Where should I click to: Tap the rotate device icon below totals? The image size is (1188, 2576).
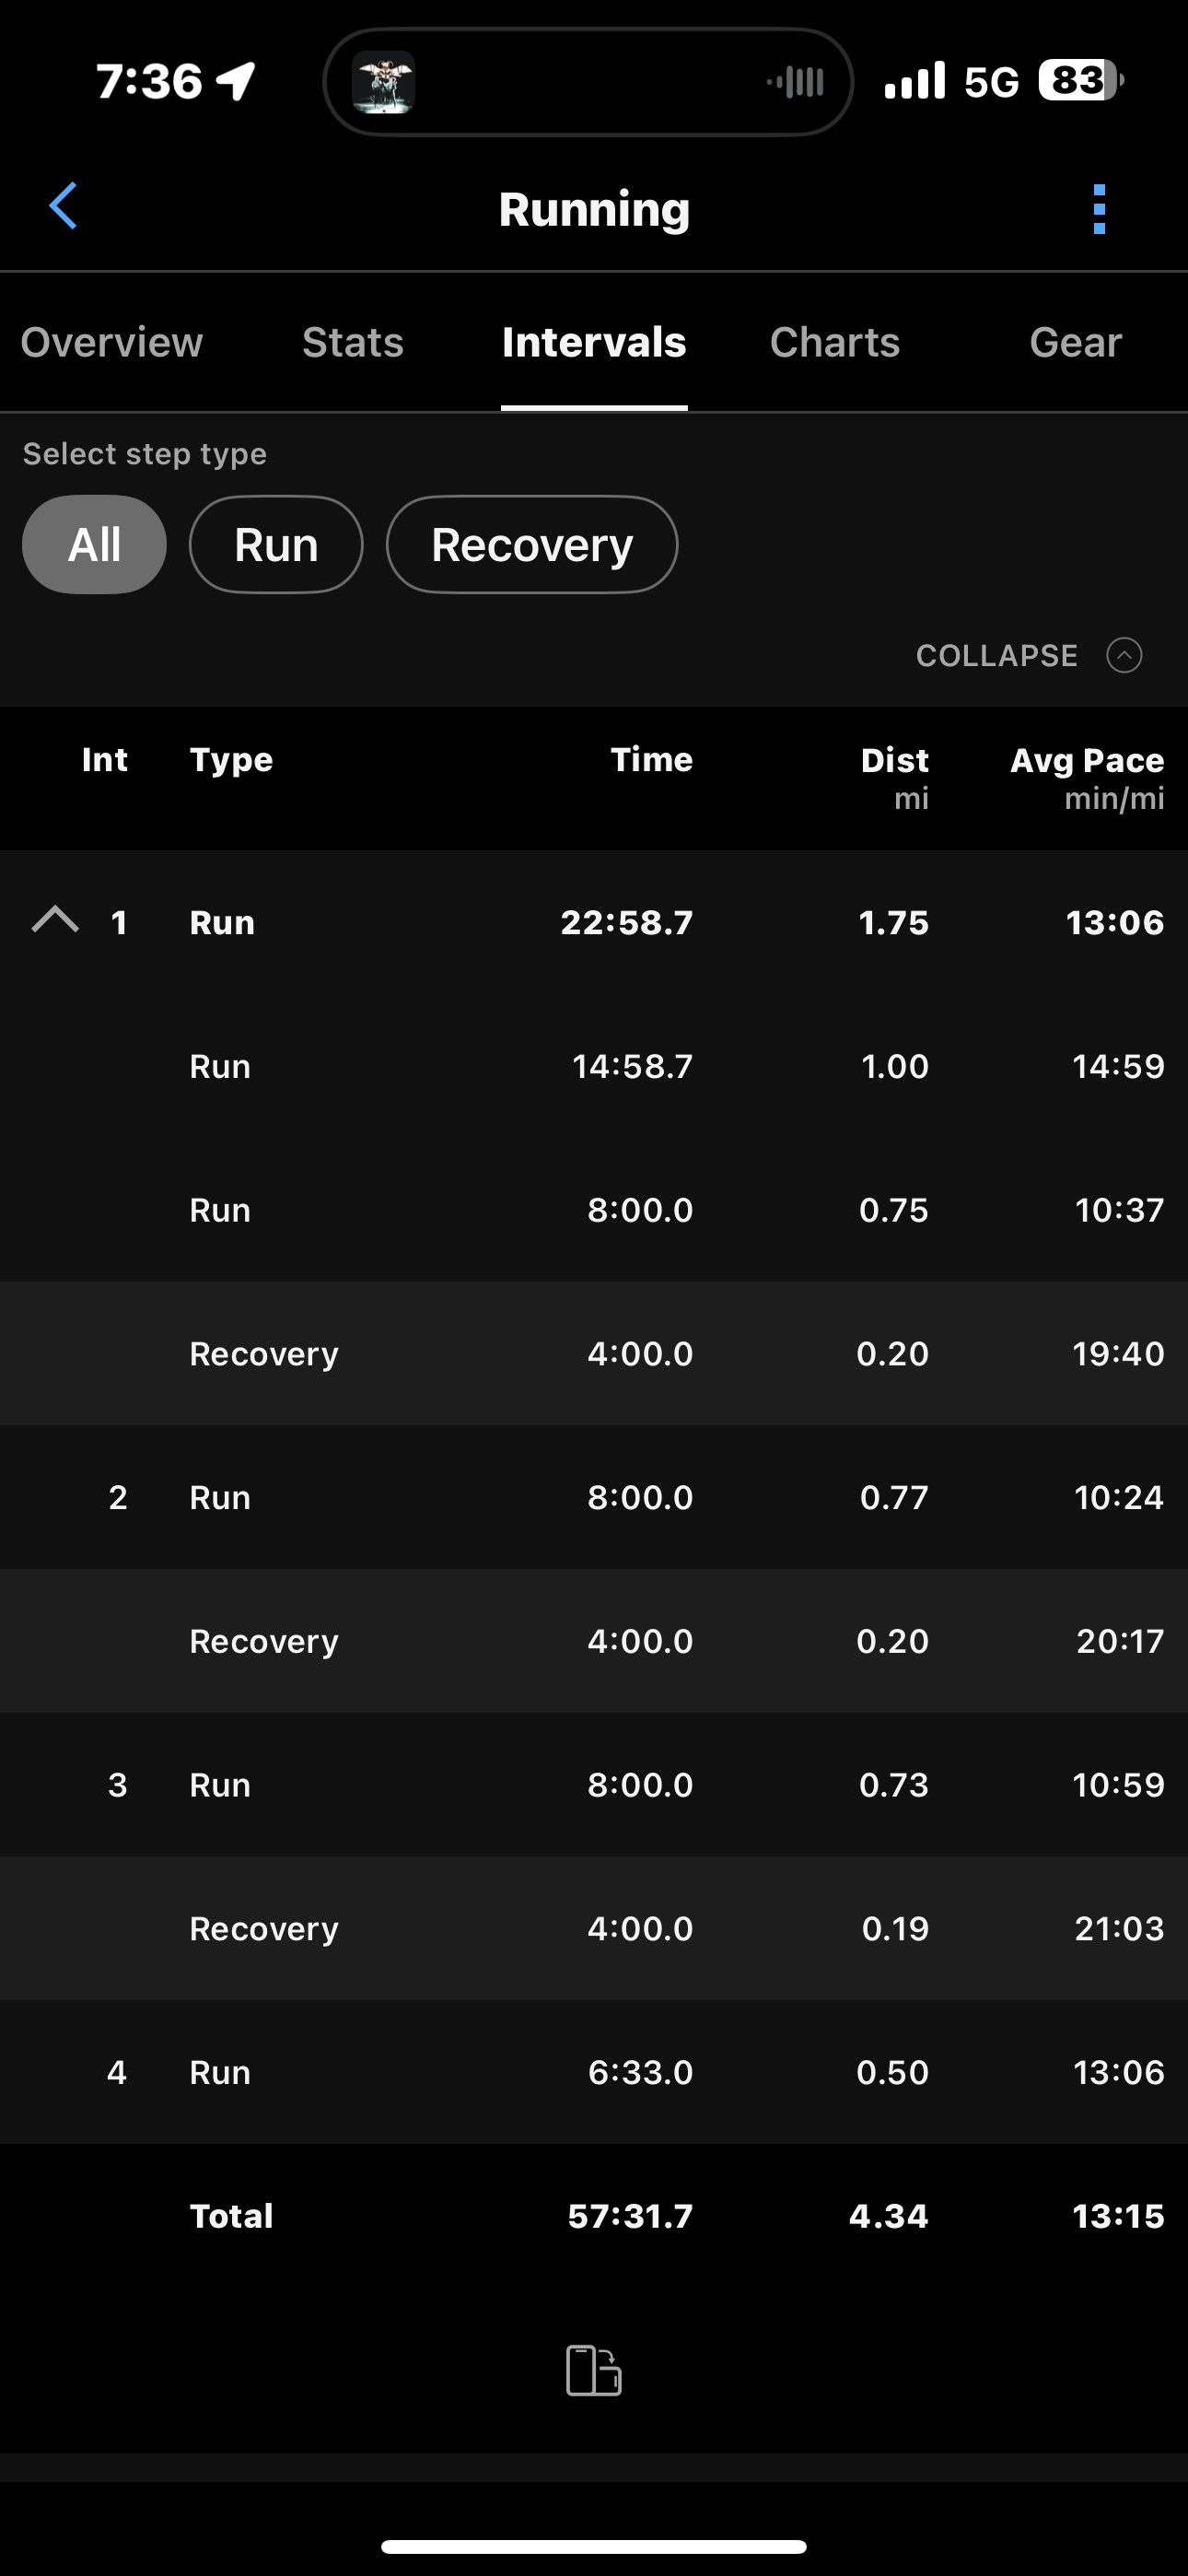click(594, 2370)
